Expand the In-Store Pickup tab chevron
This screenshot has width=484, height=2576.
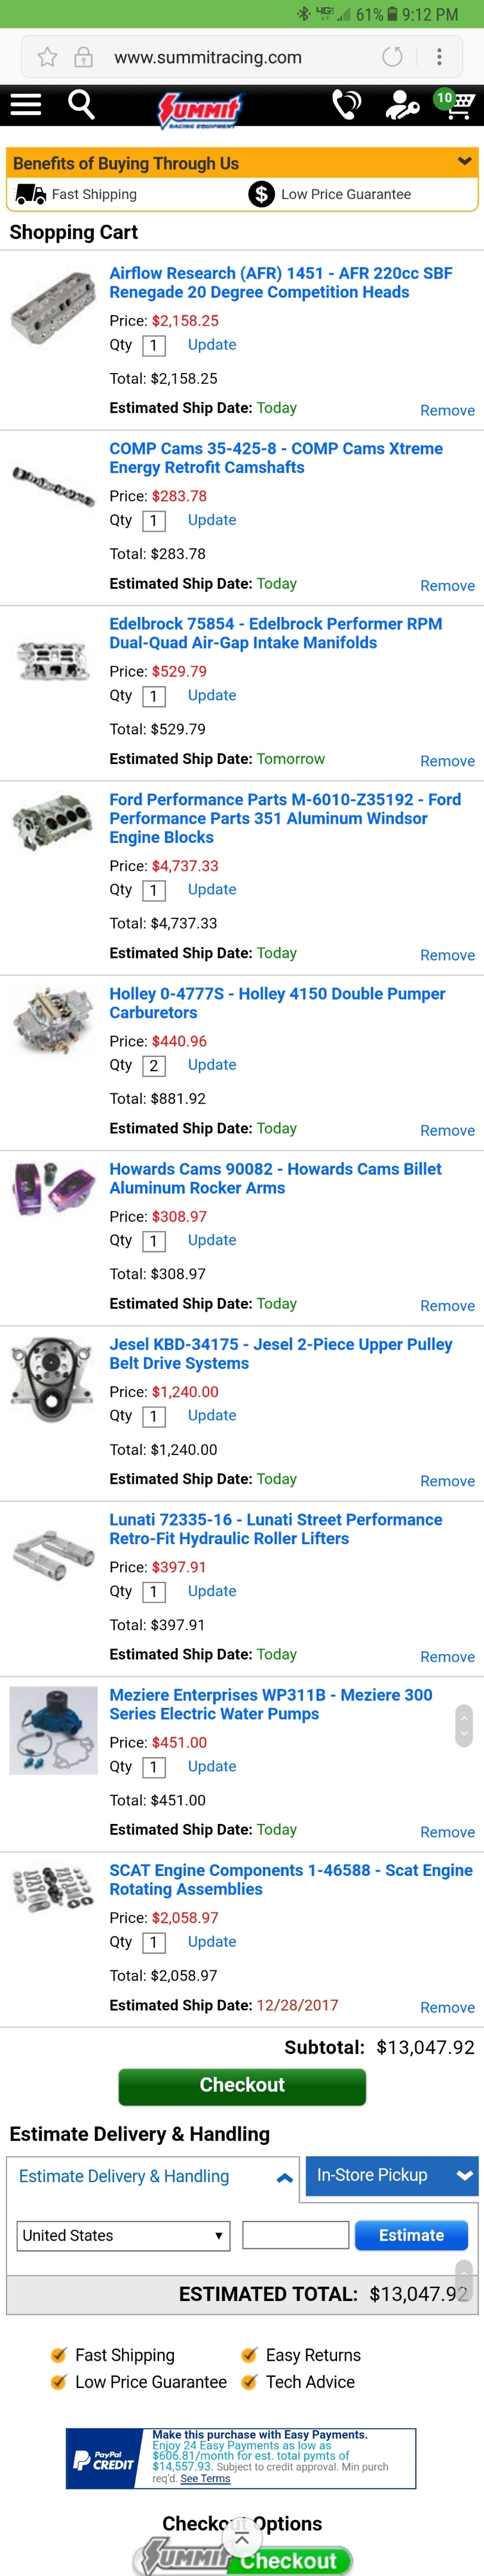click(463, 2176)
